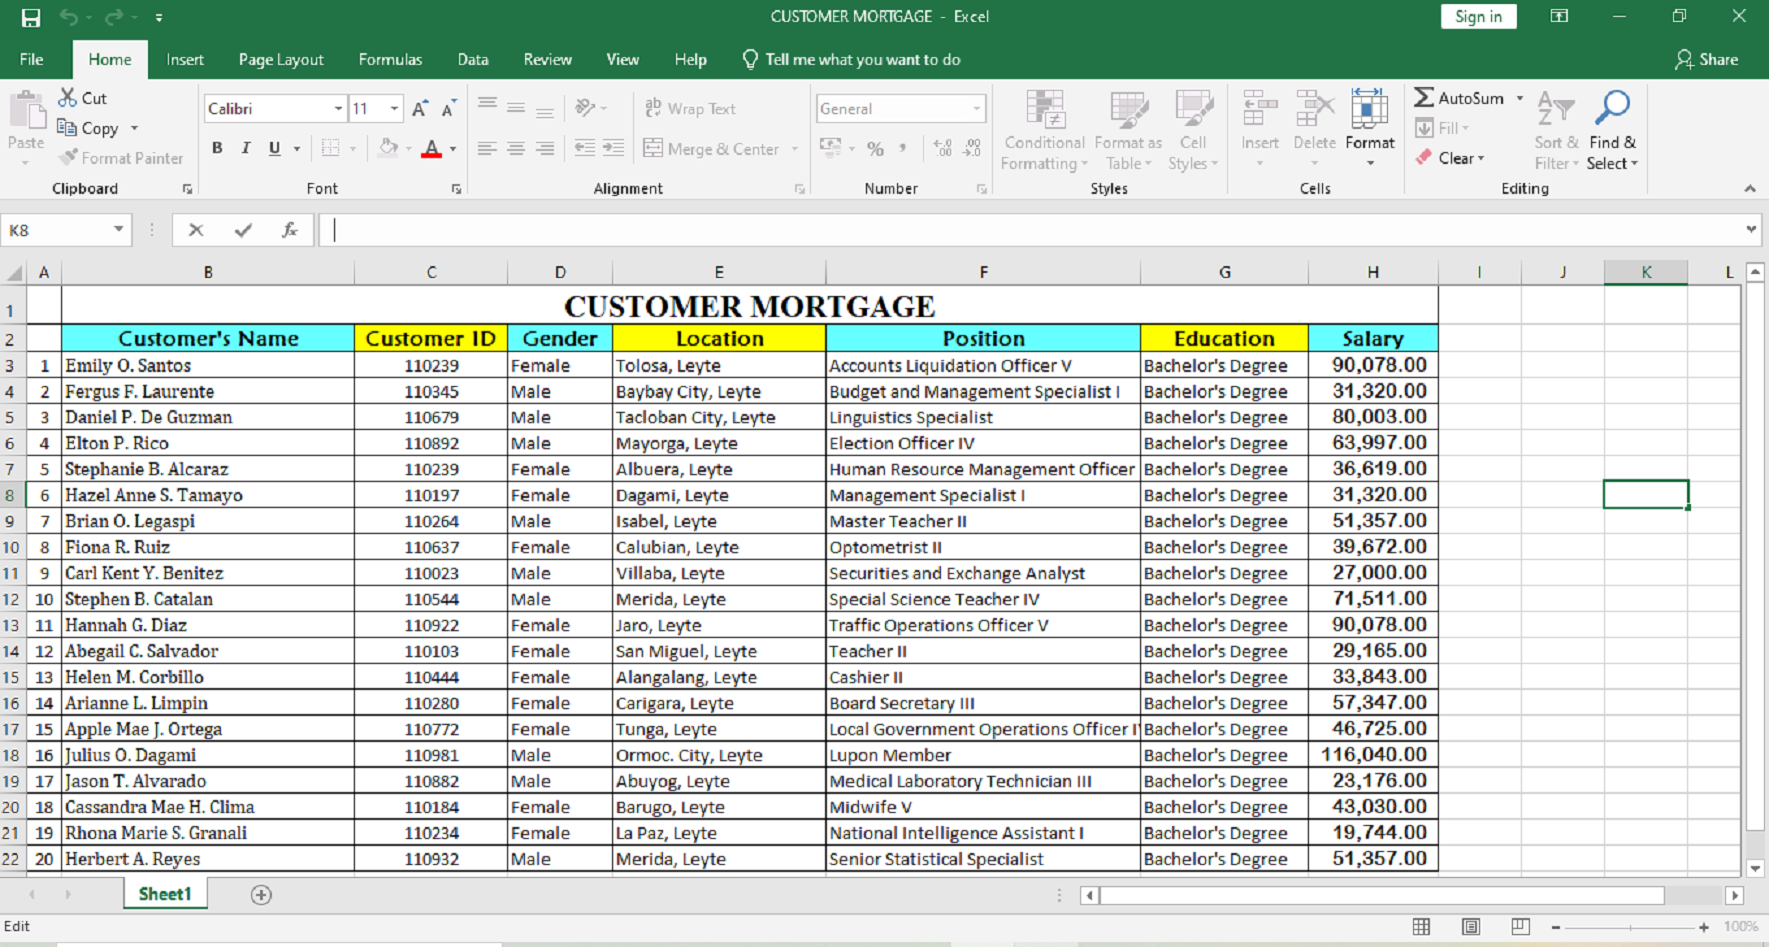Click the Increase Decimal icon
This screenshot has height=947, width=1769.
tap(942, 148)
